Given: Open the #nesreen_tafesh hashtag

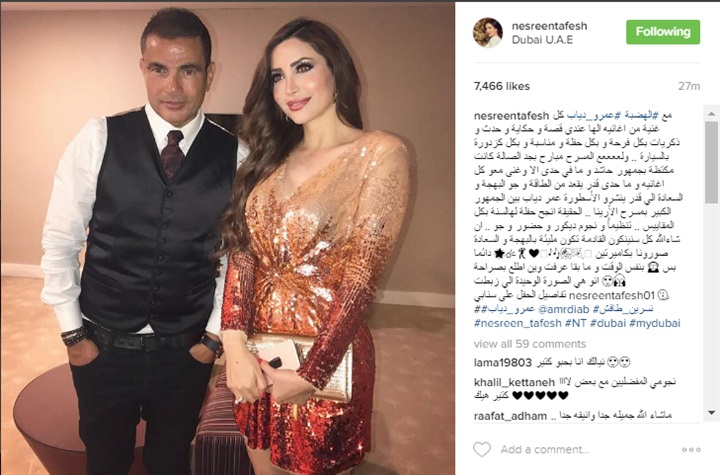Looking at the screenshot, I should click(x=518, y=323).
